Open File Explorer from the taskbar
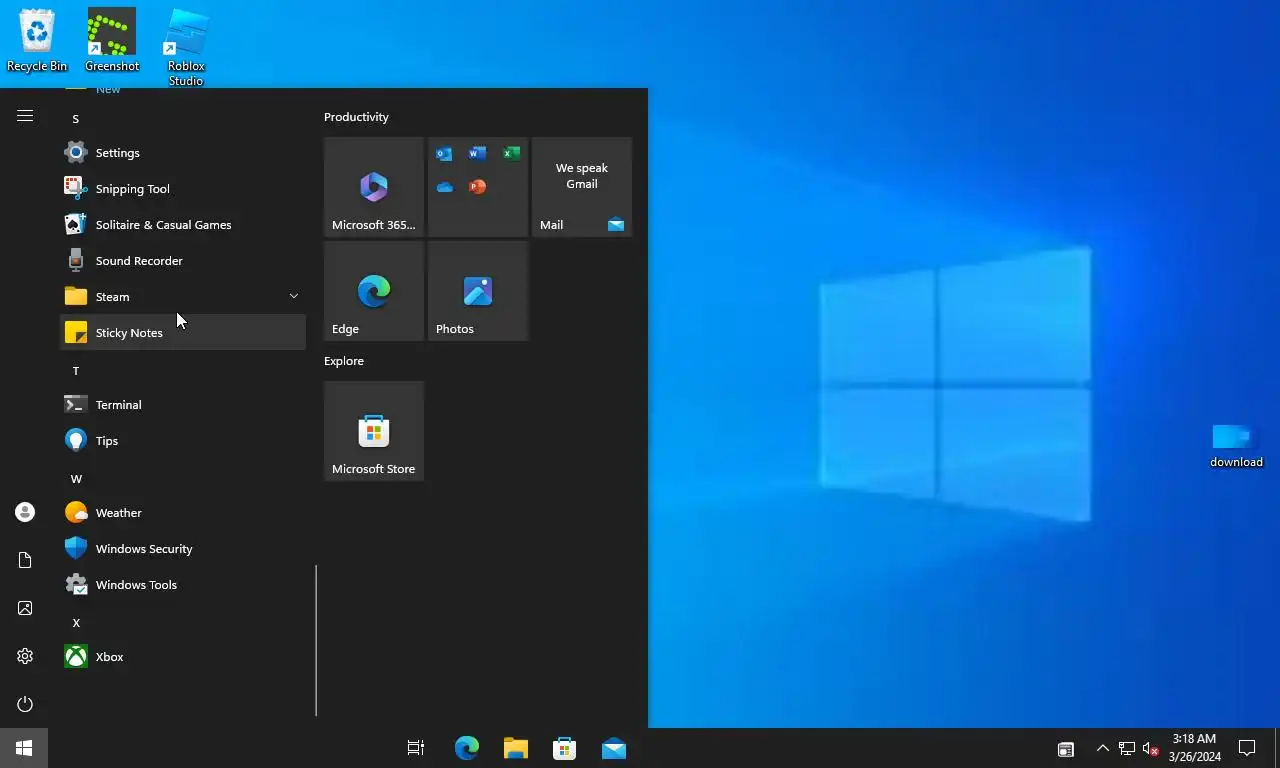Screen dimensions: 1280x768 click(515, 748)
